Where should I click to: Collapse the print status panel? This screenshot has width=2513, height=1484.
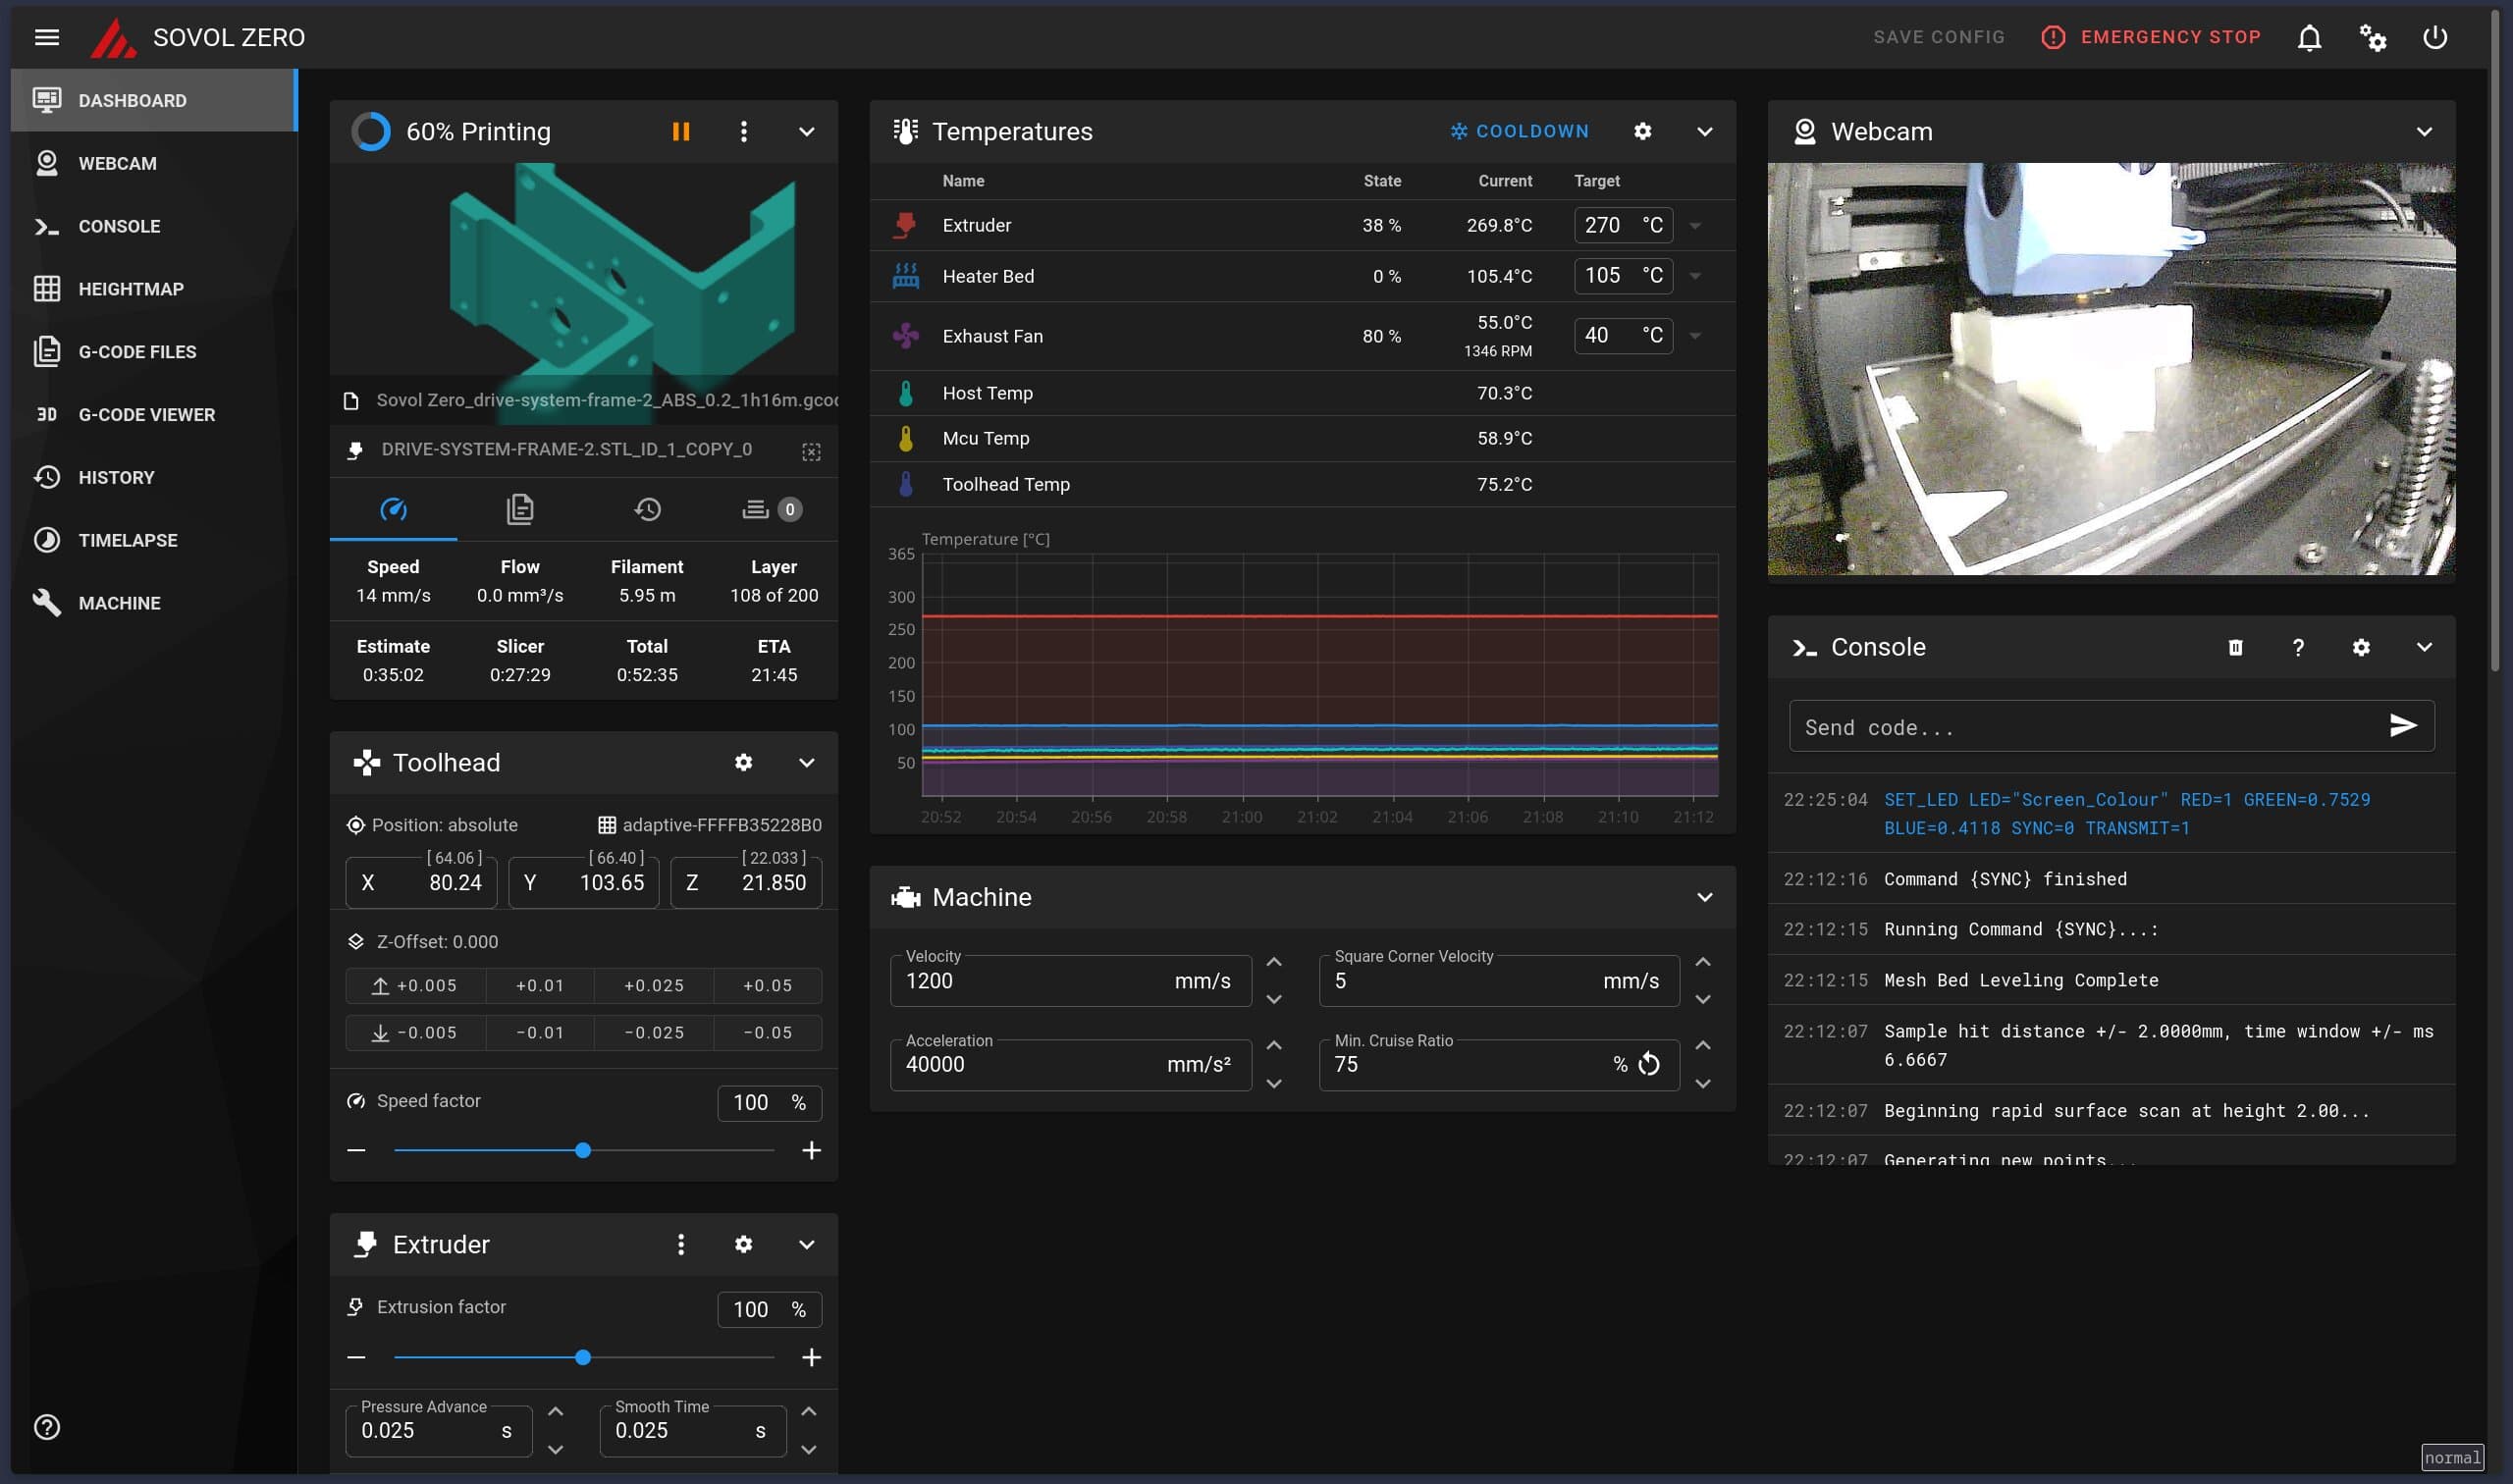(806, 131)
